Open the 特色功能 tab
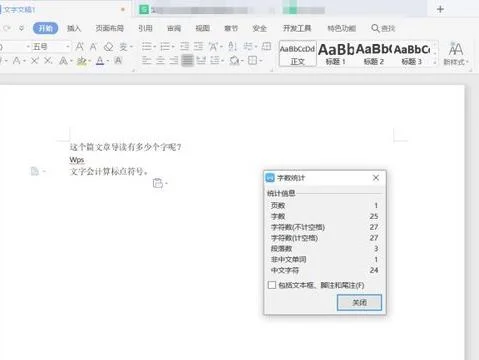 342,28
